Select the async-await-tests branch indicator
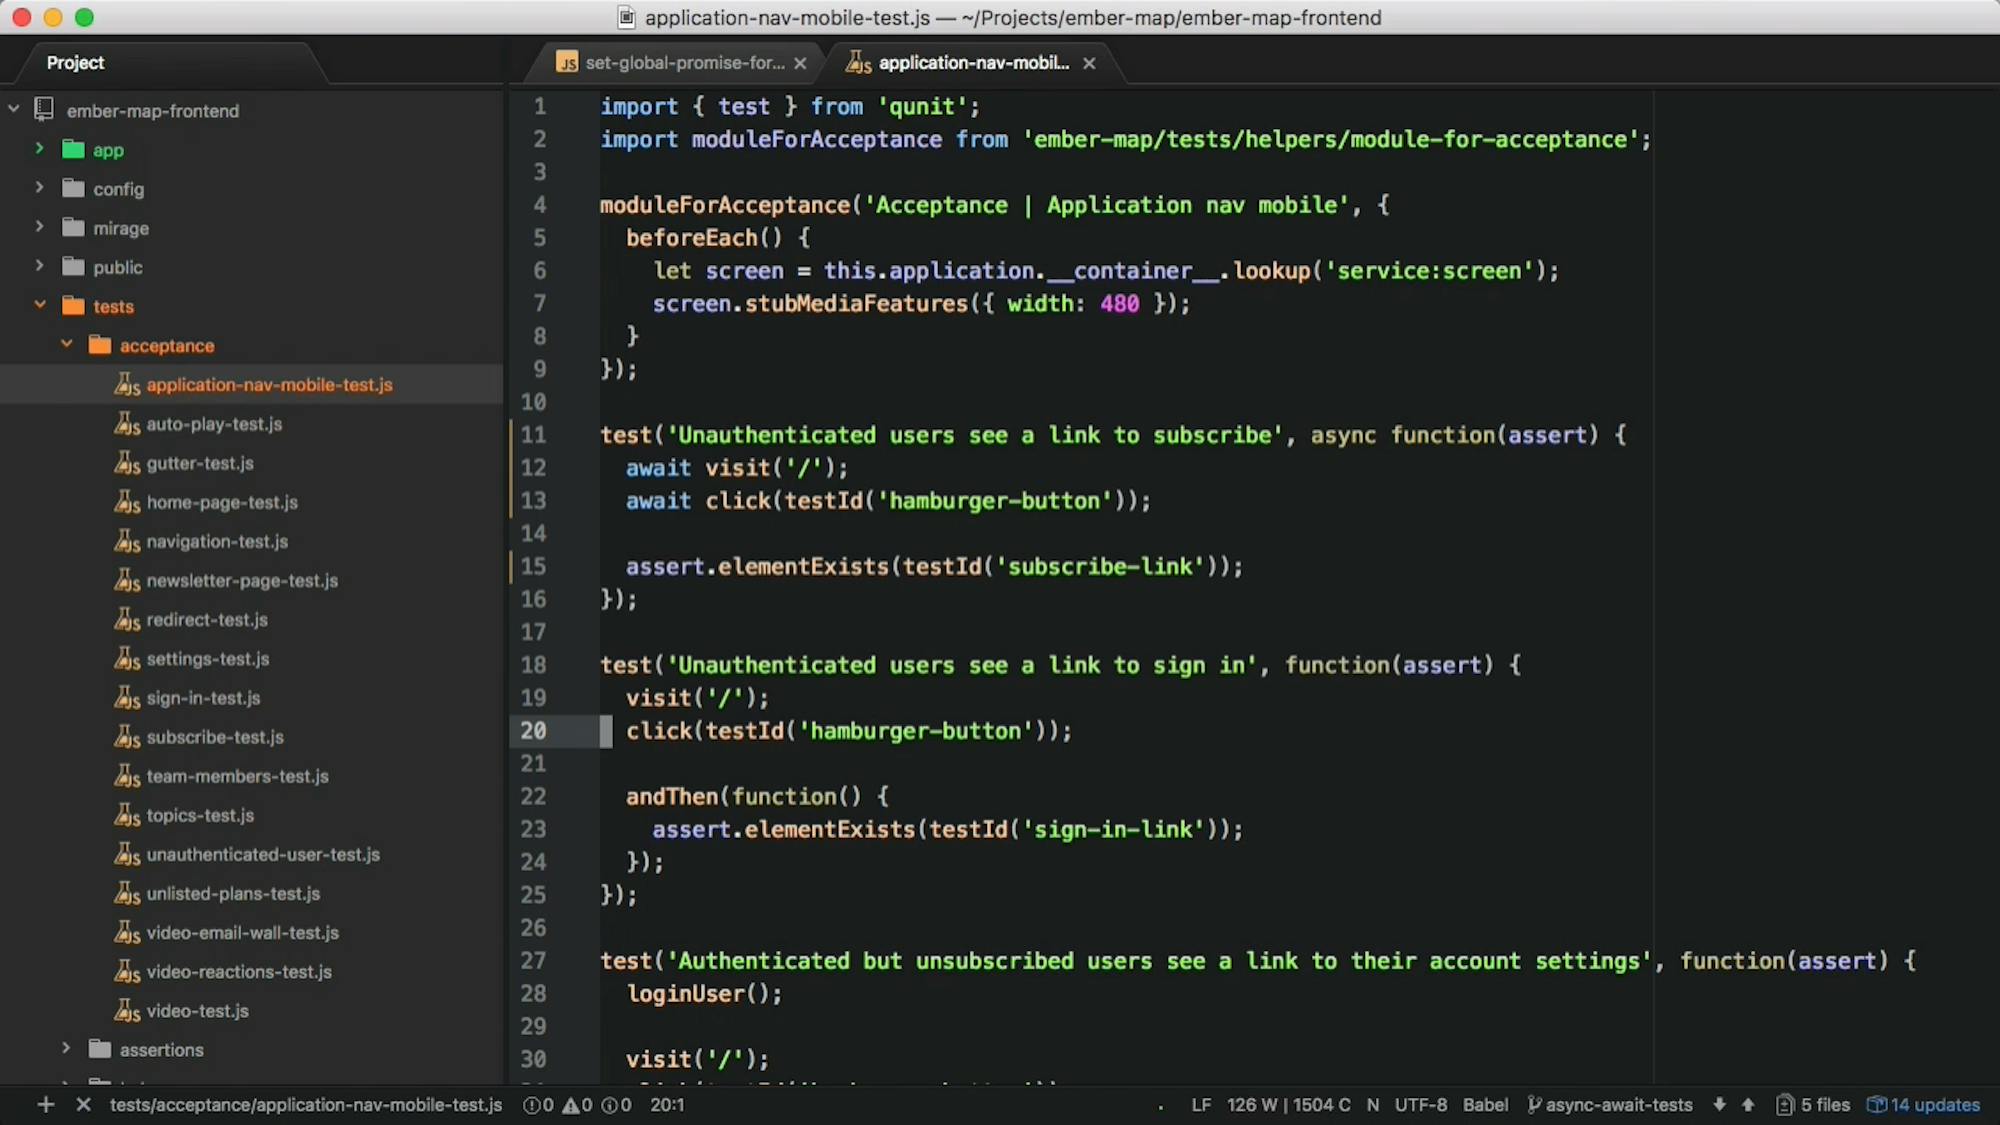The height and width of the screenshot is (1125, 2000). tap(1611, 1105)
